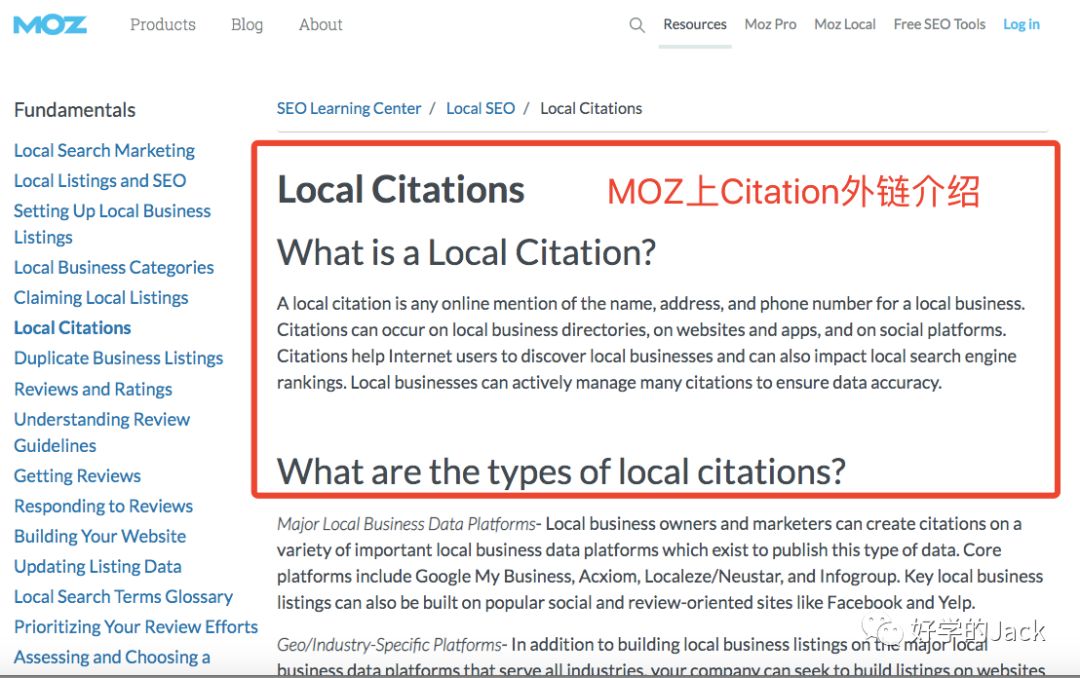This screenshot has width=1080, height=678.
Task: Open Moz Local in top navigation
Action: 845,24
